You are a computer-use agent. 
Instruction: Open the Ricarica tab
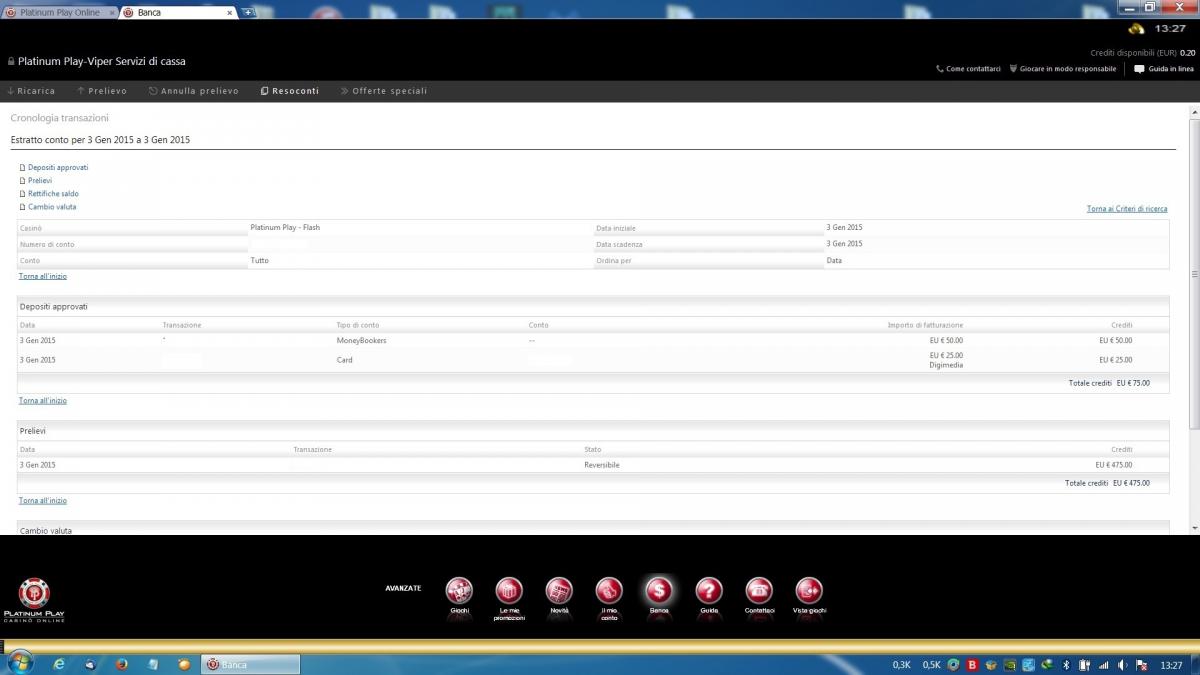[x=31, y=91]
